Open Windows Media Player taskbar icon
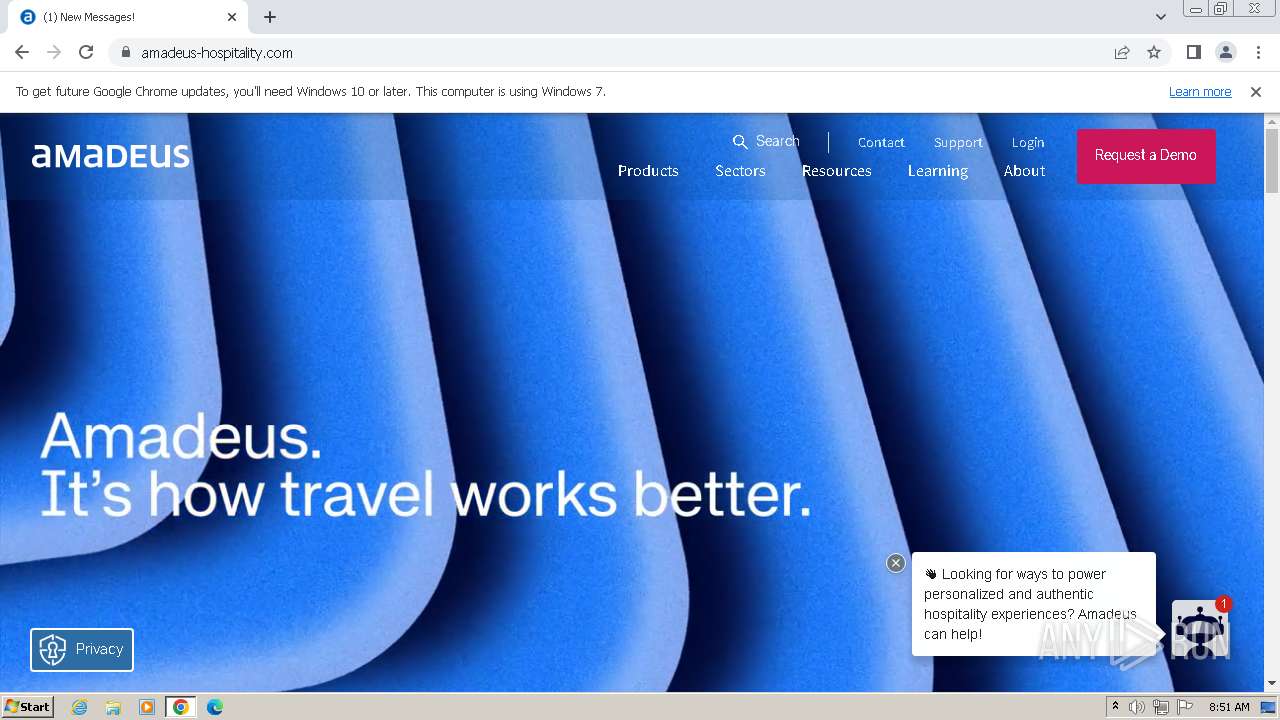Image resolution: width=1280 pixels, height=720 pixels. 147,707
